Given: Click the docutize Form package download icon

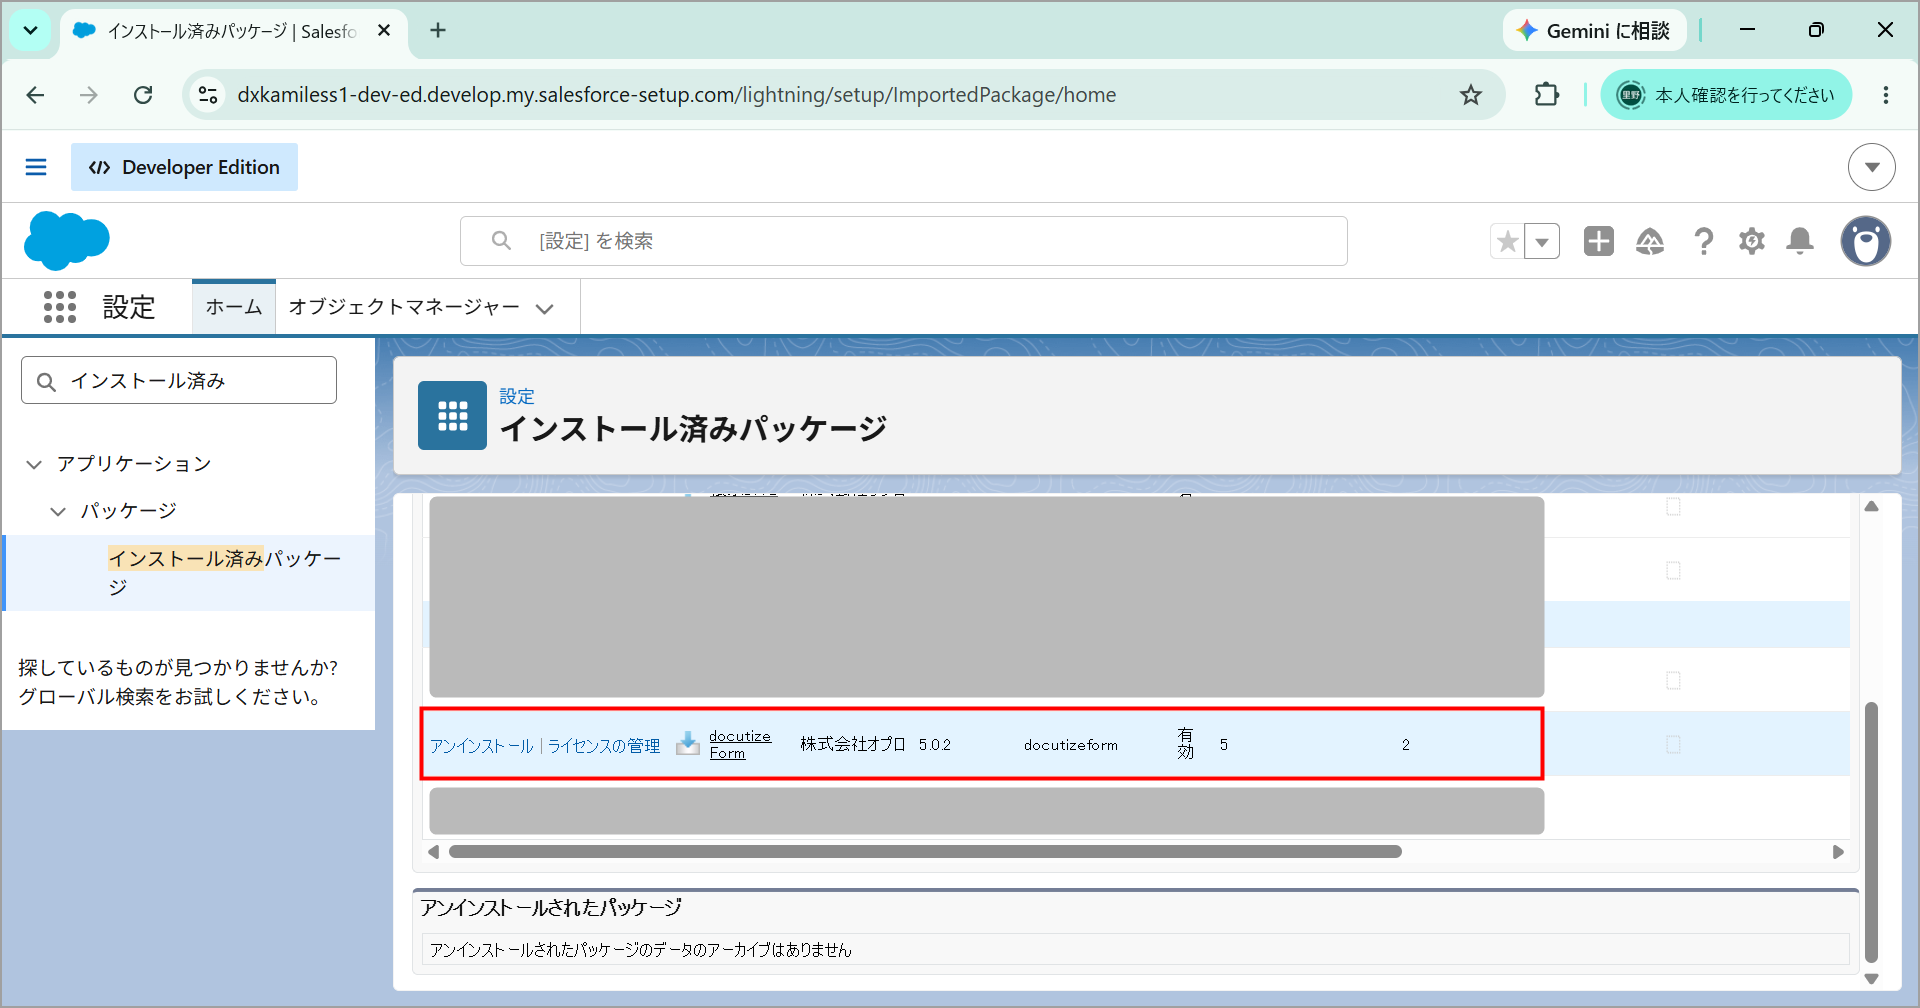Looking at the screenshot, I should coord(688,744).
